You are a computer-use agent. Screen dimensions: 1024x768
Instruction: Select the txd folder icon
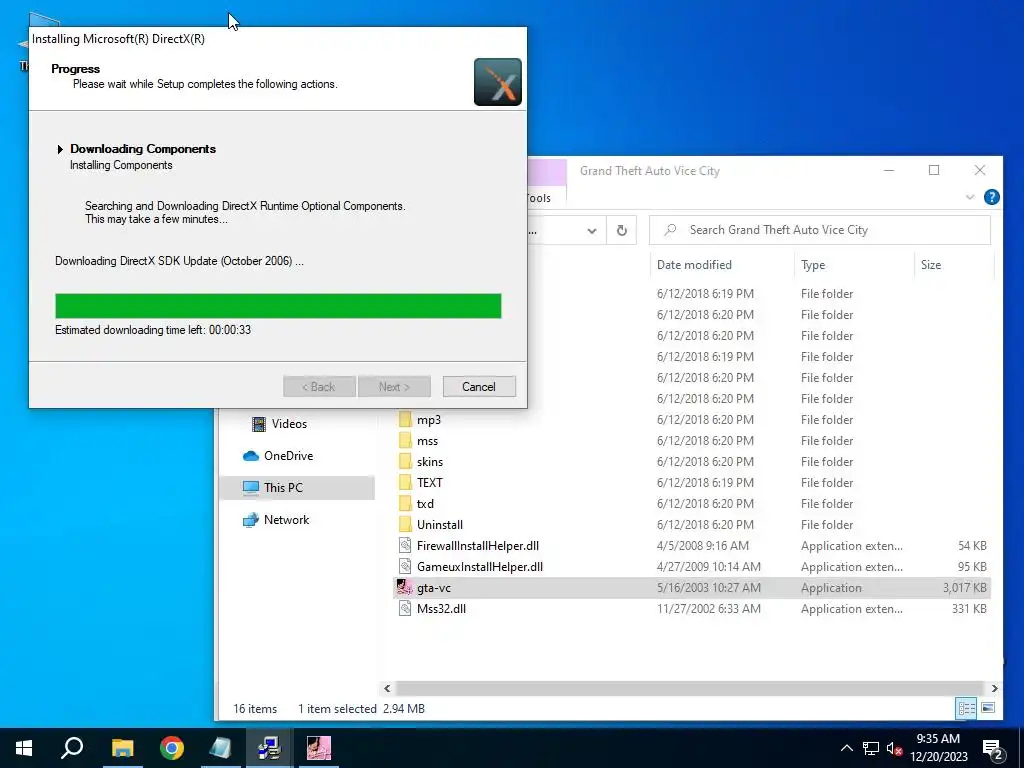(x=406, y=504)
